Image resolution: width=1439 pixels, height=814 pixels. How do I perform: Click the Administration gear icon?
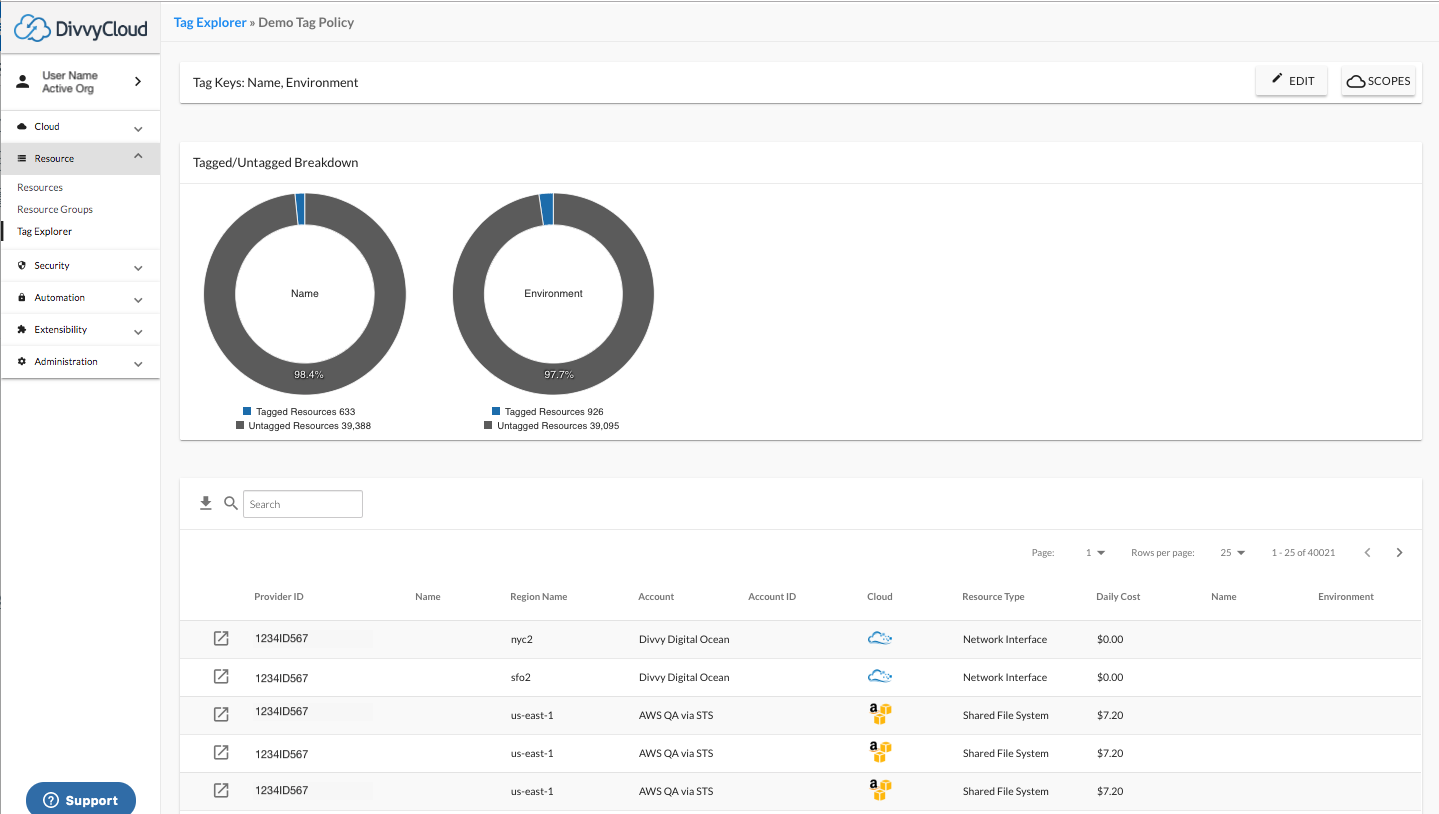(x=22, y=362)
